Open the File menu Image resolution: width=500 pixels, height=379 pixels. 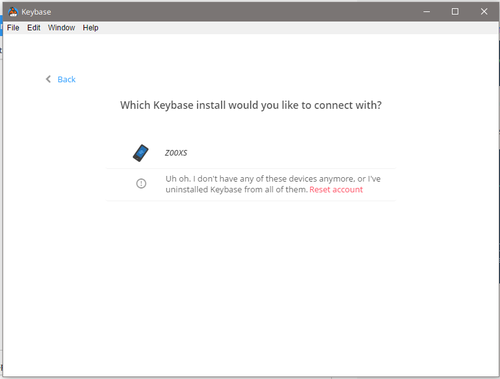(13, 28)
